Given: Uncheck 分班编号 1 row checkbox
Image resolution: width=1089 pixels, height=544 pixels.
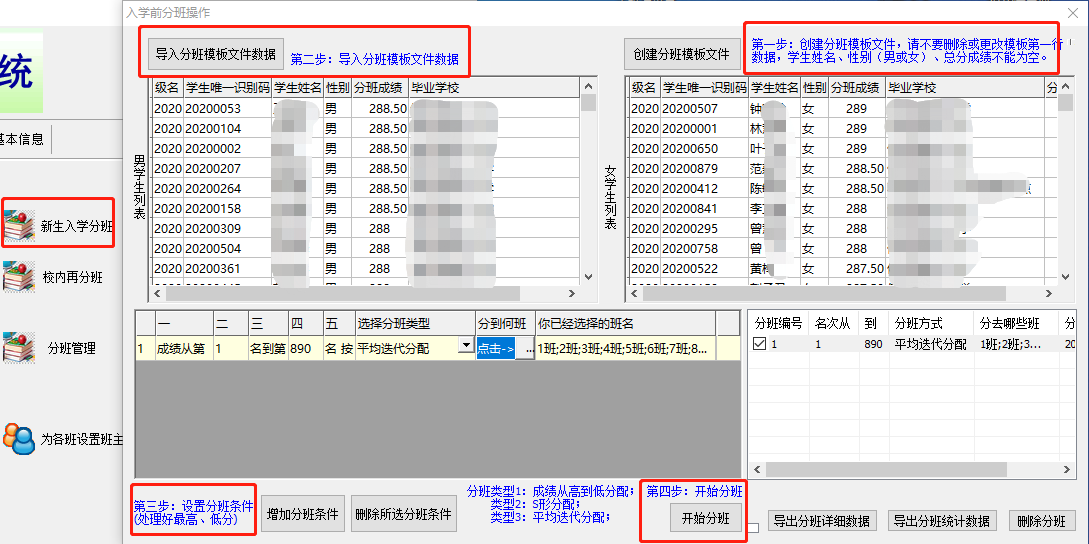Looking at the screenshot, I should [760, 343].
